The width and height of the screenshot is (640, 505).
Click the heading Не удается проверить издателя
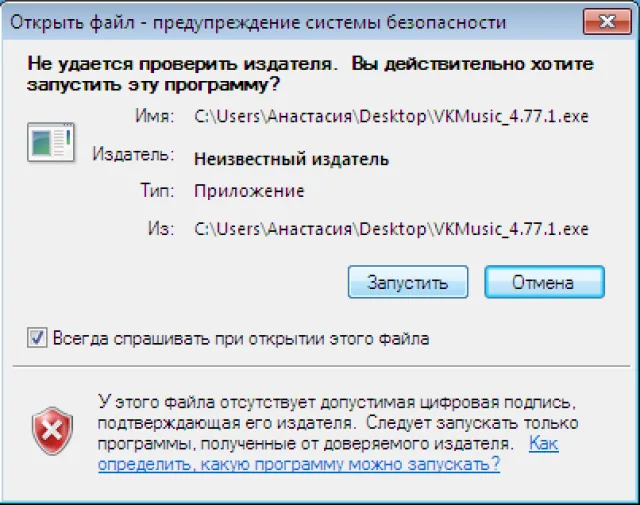pyautogui.click(x=310, y=74)
